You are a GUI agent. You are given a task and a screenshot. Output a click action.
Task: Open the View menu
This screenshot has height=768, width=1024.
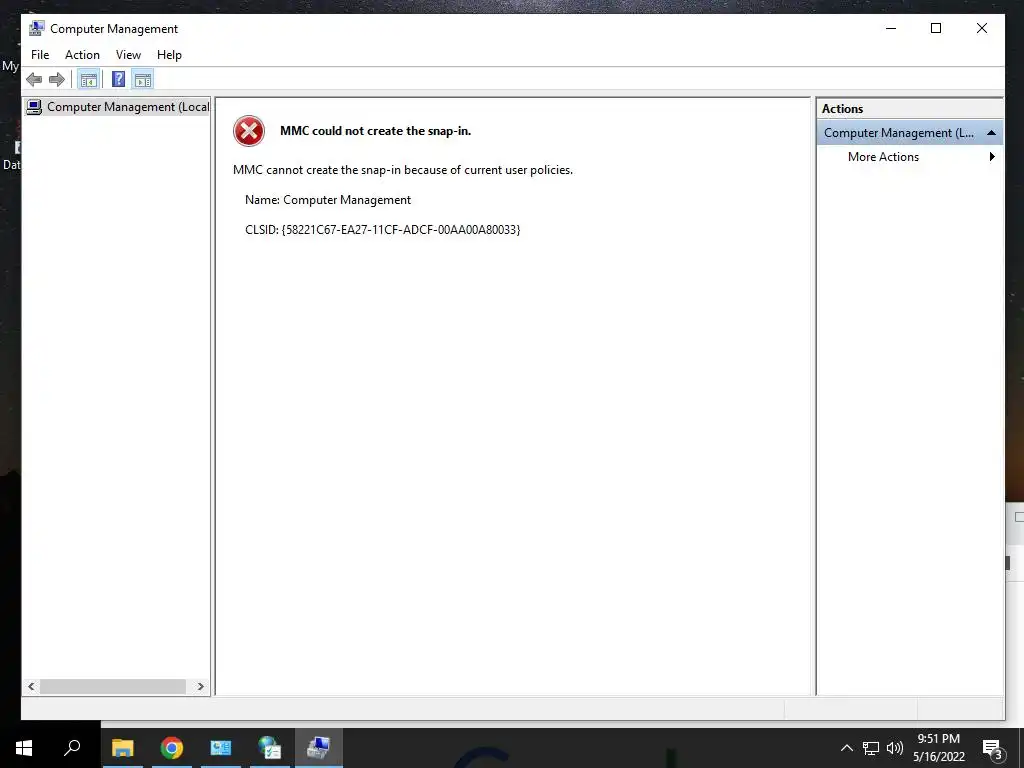(x=128, y=55)
